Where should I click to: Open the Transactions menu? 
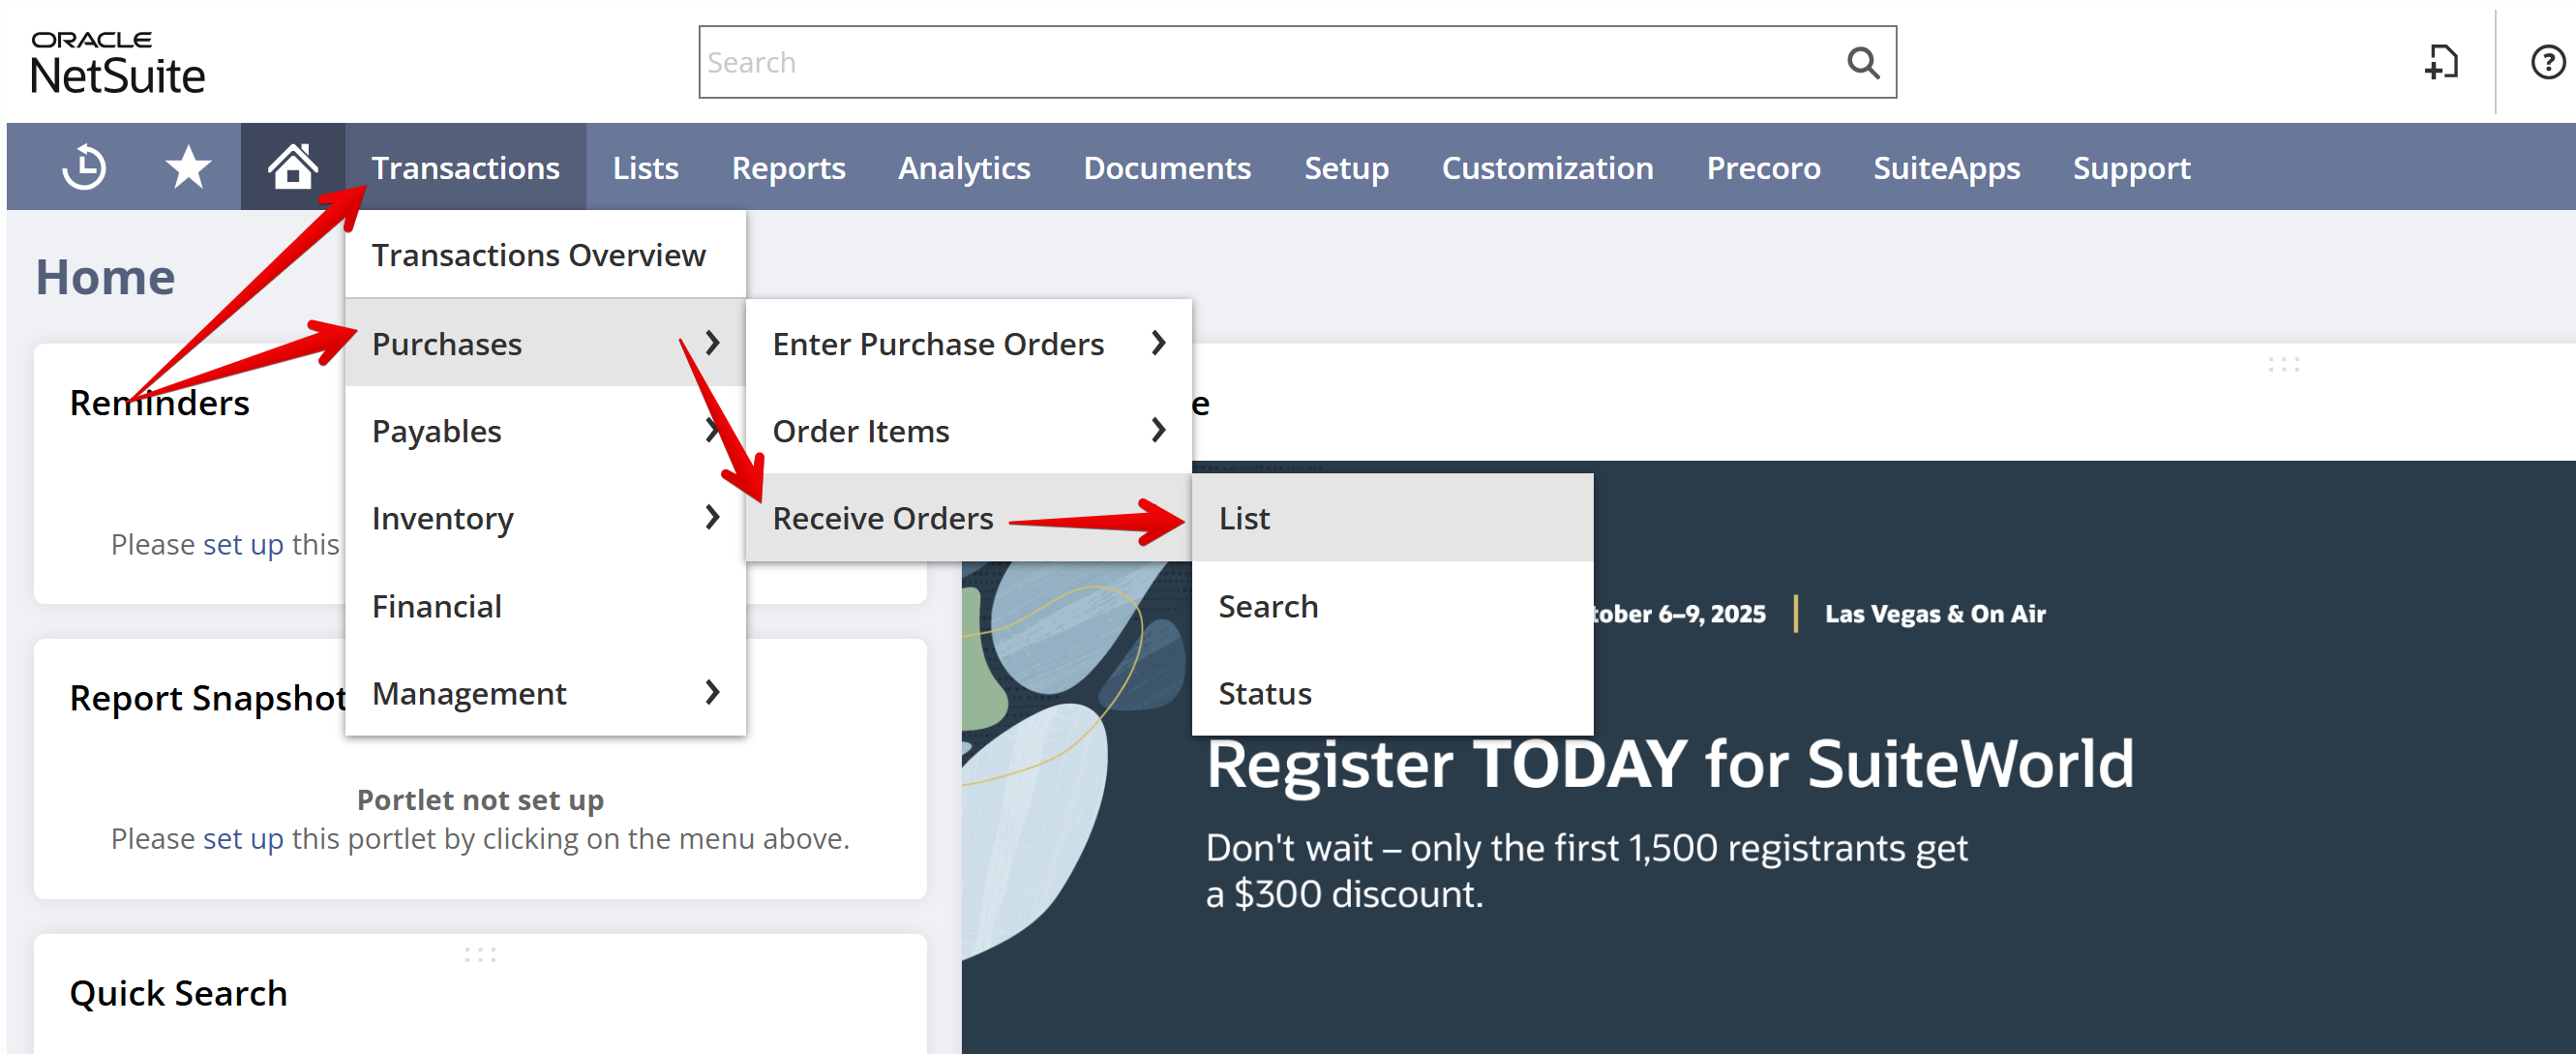(x=465, y=168)
